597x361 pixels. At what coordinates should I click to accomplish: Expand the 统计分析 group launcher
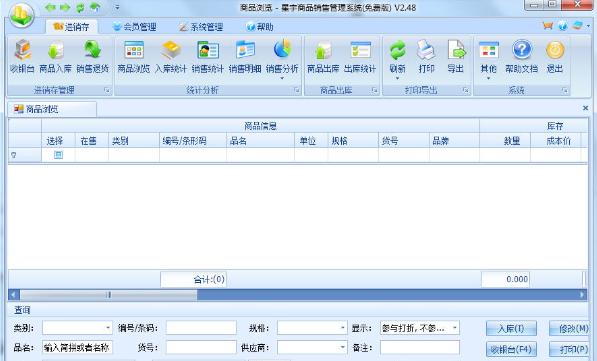click(297, 91)
